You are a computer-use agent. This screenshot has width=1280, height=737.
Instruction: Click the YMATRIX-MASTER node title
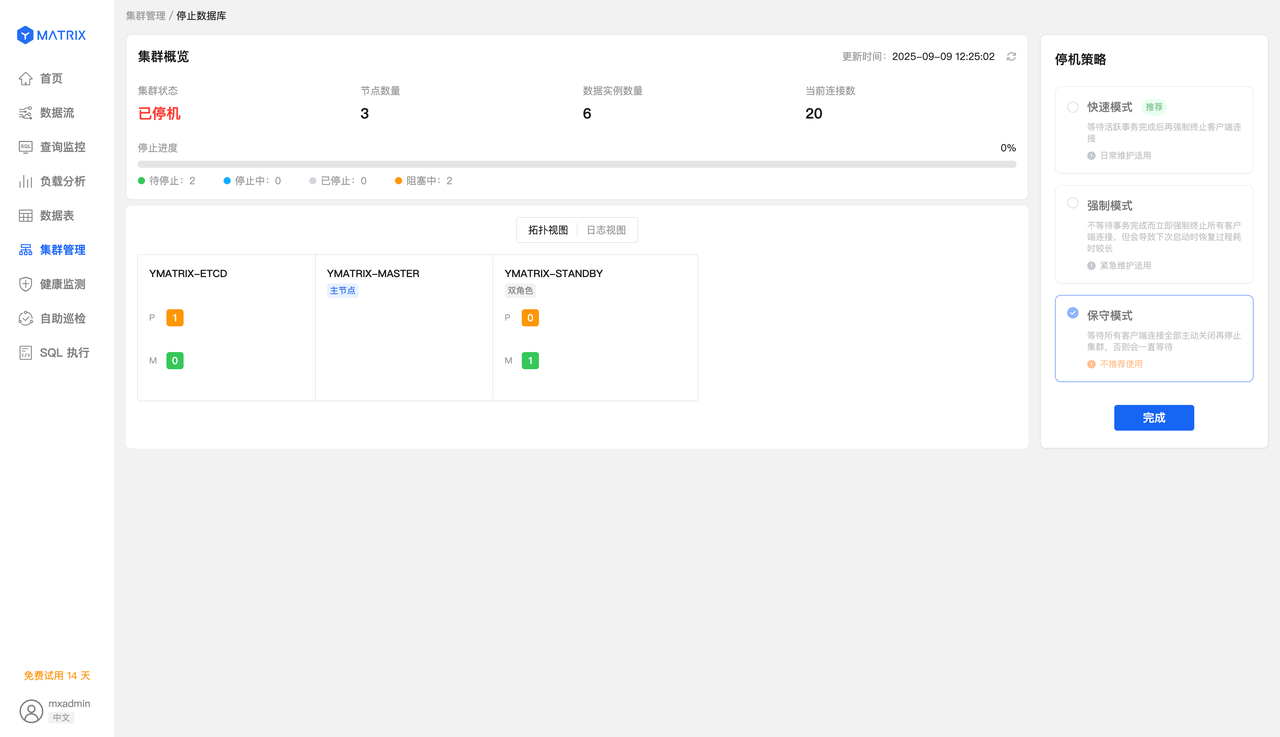click(x=373, y=273)
